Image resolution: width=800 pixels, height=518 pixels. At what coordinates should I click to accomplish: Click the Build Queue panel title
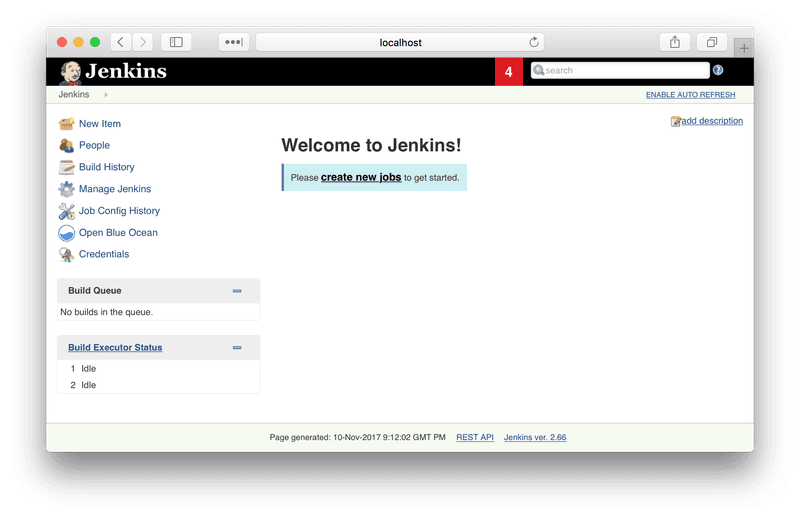click(x=95, y=290)
